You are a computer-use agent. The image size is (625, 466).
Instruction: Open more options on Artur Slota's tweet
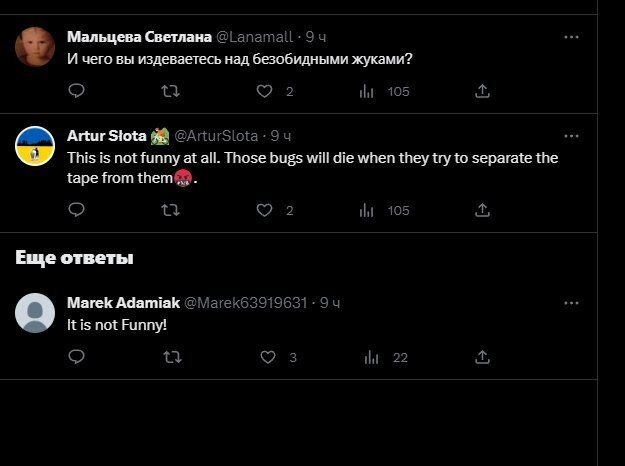point(571,135)
